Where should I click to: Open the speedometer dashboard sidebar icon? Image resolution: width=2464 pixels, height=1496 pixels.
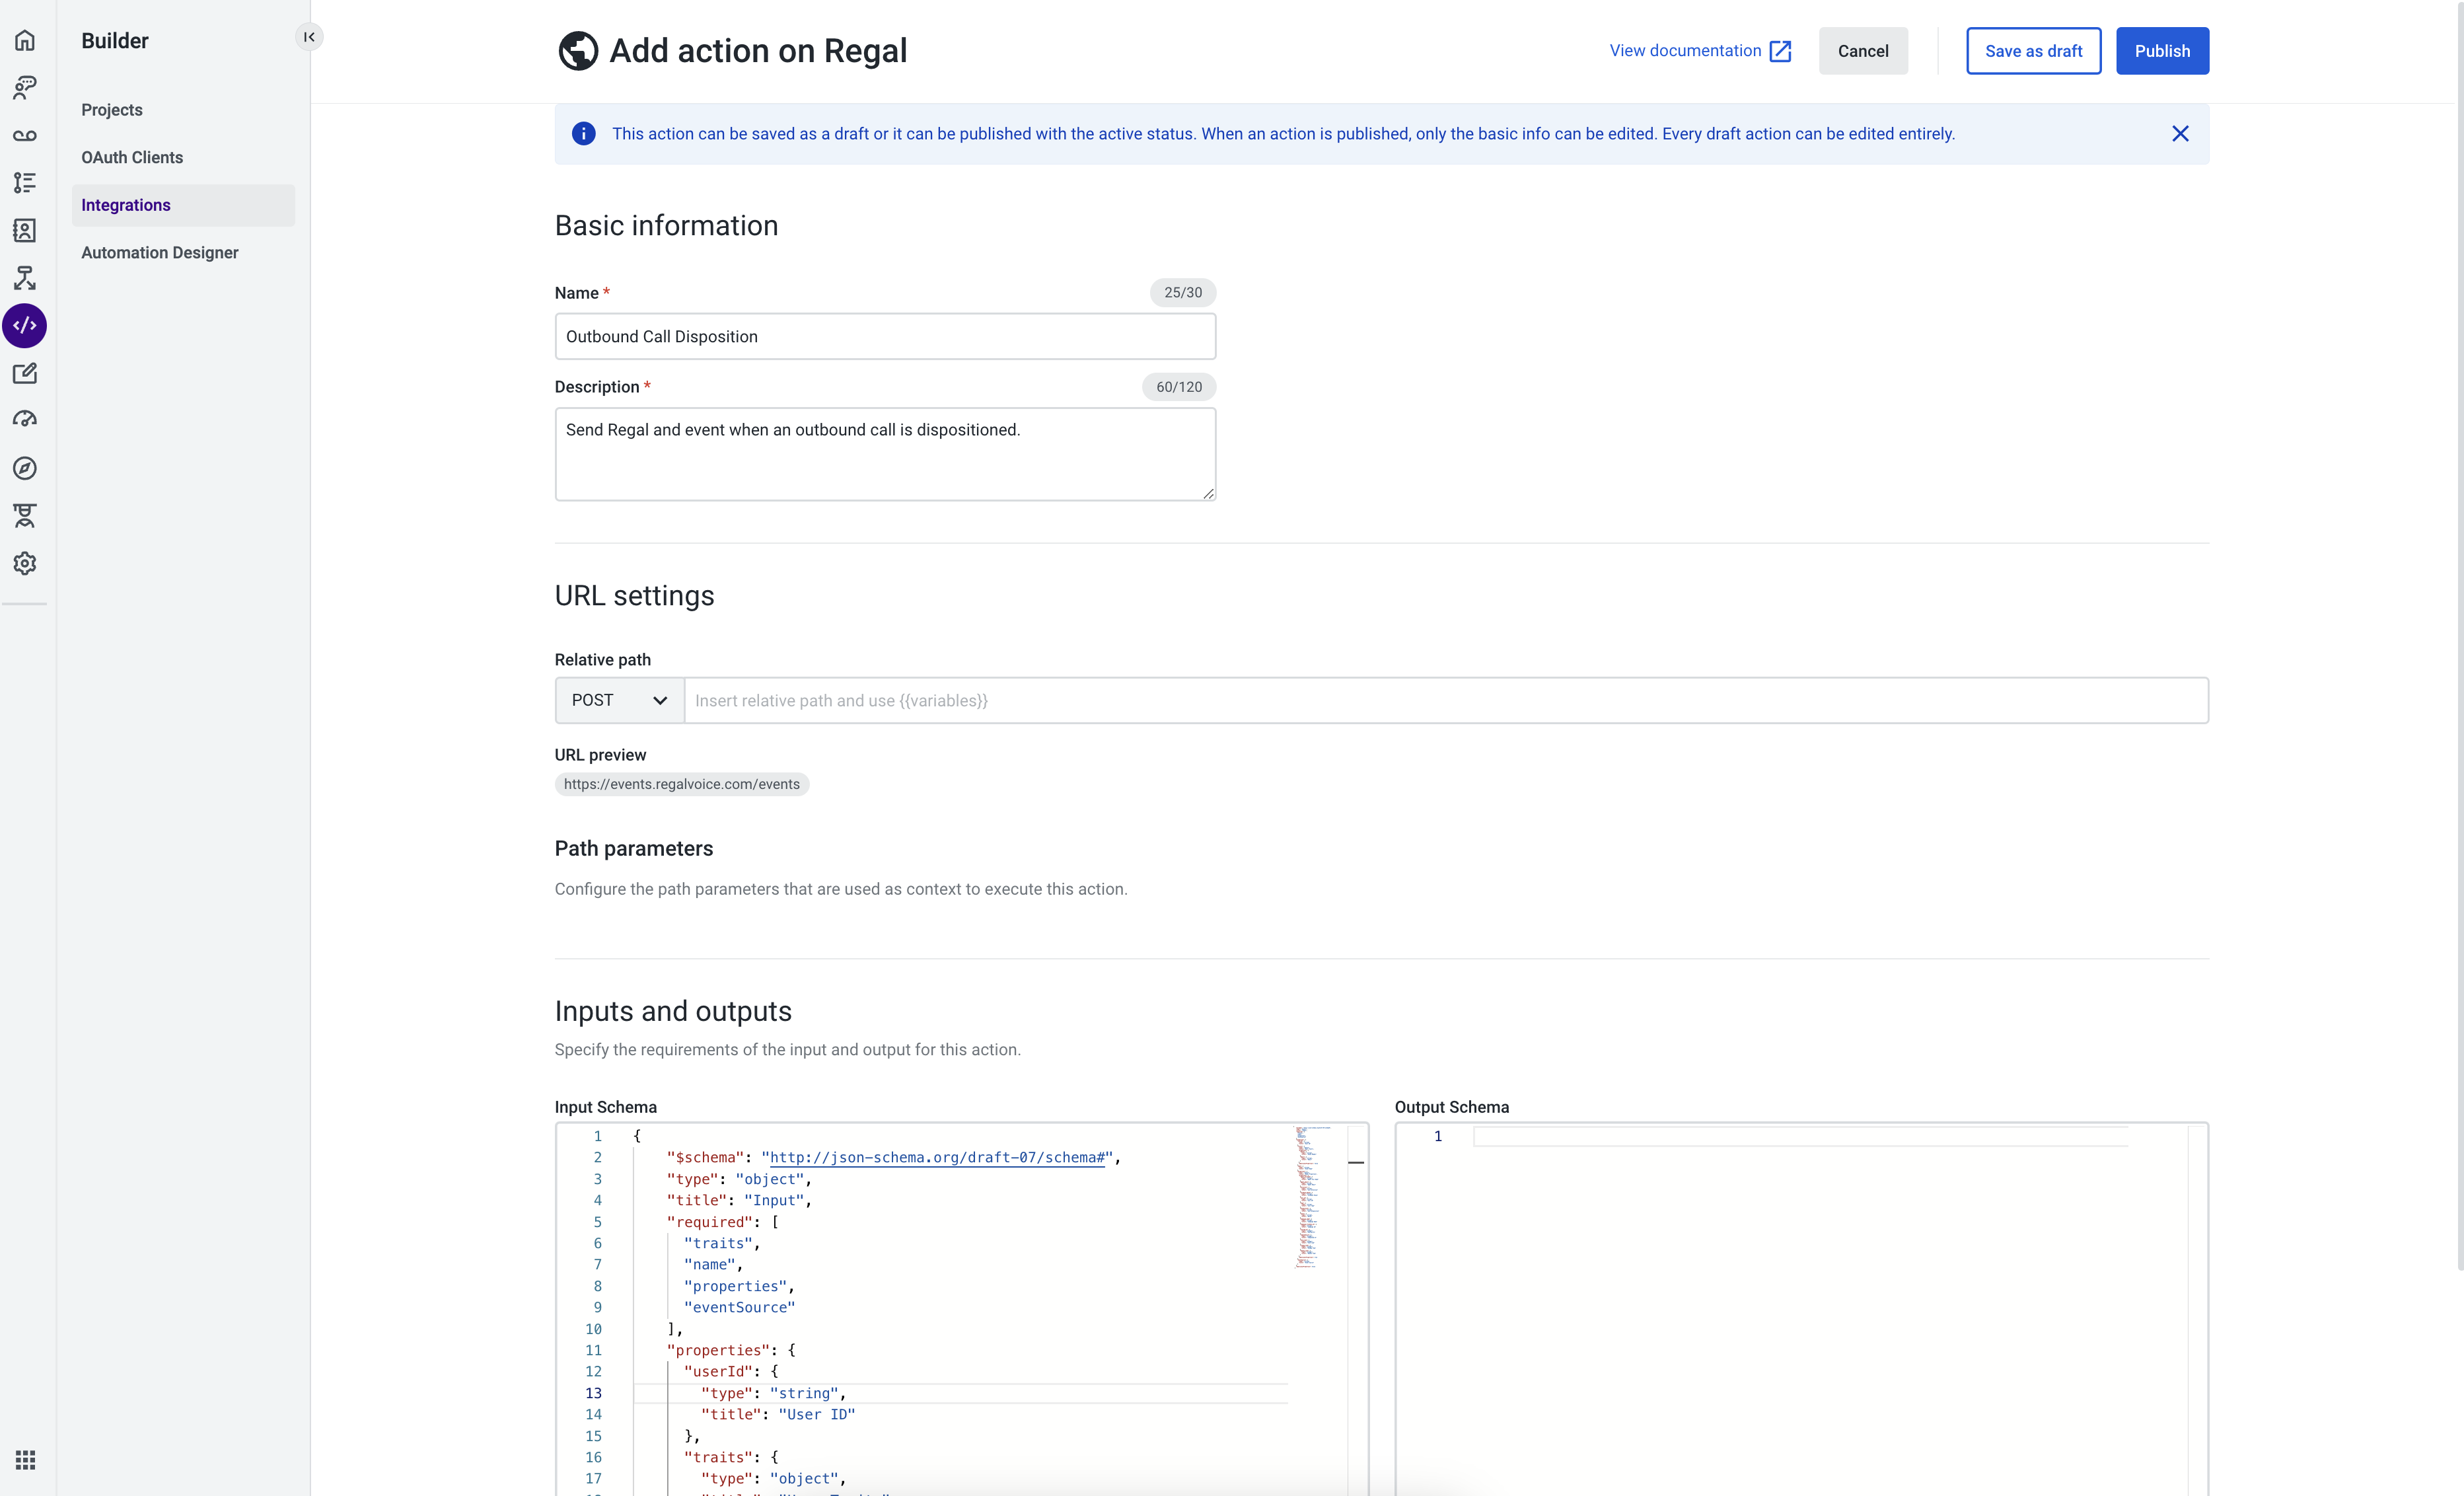[25, 420]
